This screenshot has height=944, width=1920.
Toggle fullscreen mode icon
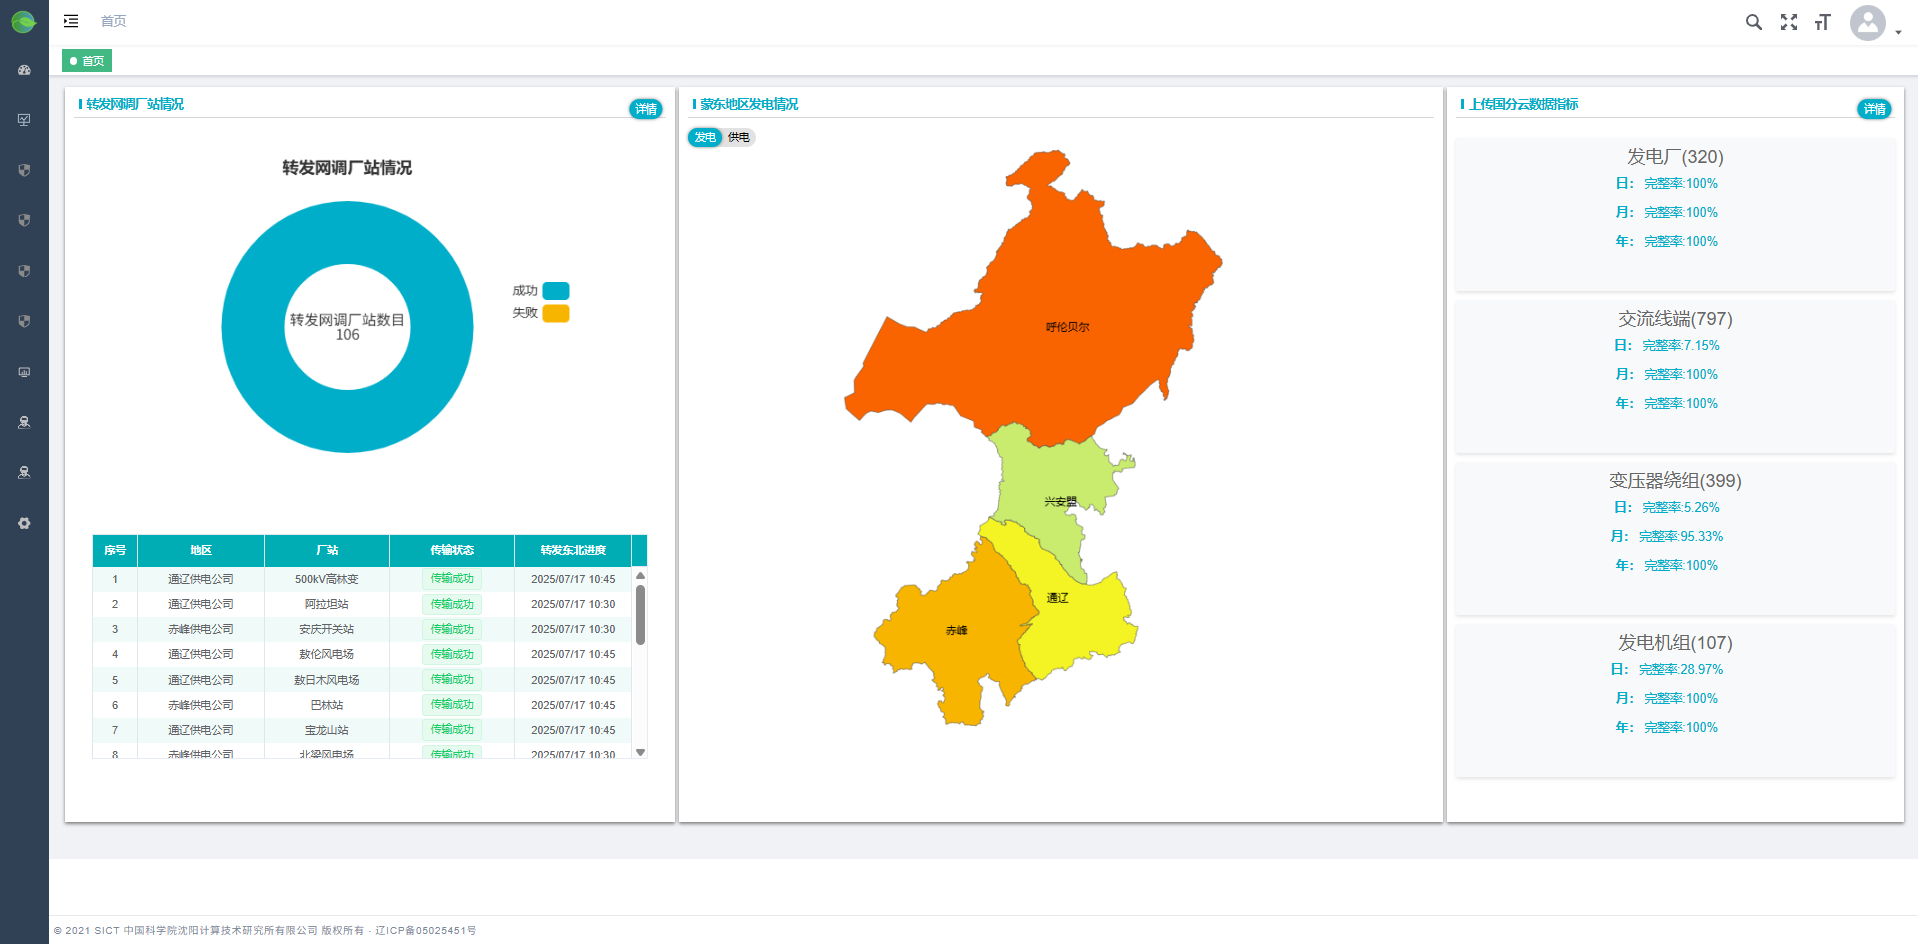coord(1788,22)
